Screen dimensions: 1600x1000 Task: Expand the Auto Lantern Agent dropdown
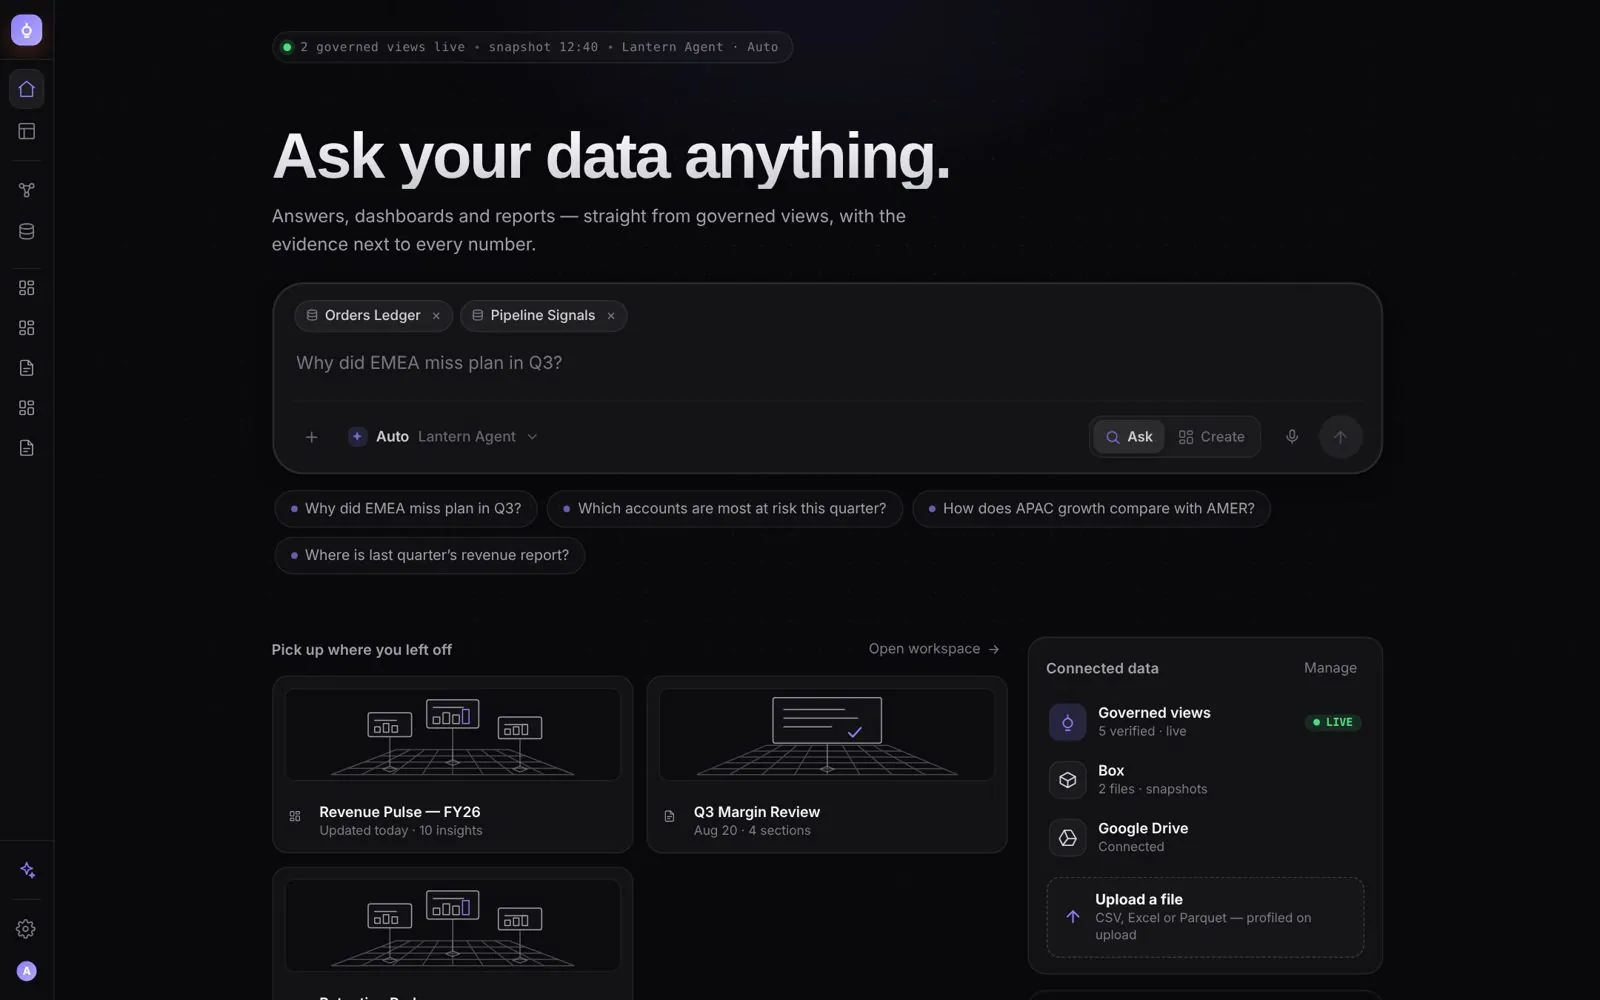point(443,437)
